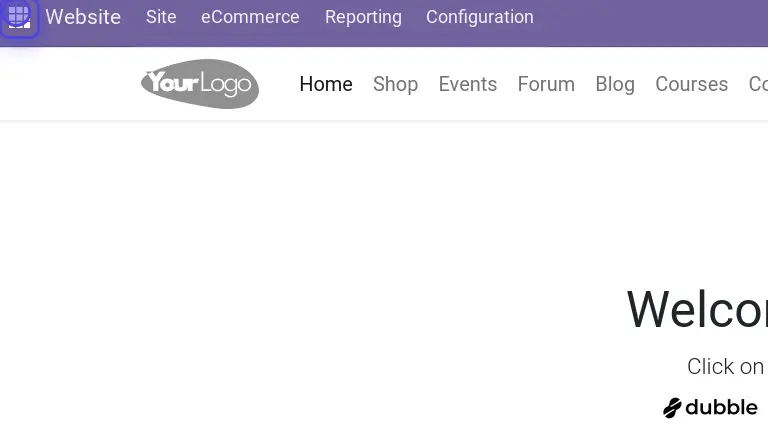Click the YourLogo website logo

pos(200,84)
